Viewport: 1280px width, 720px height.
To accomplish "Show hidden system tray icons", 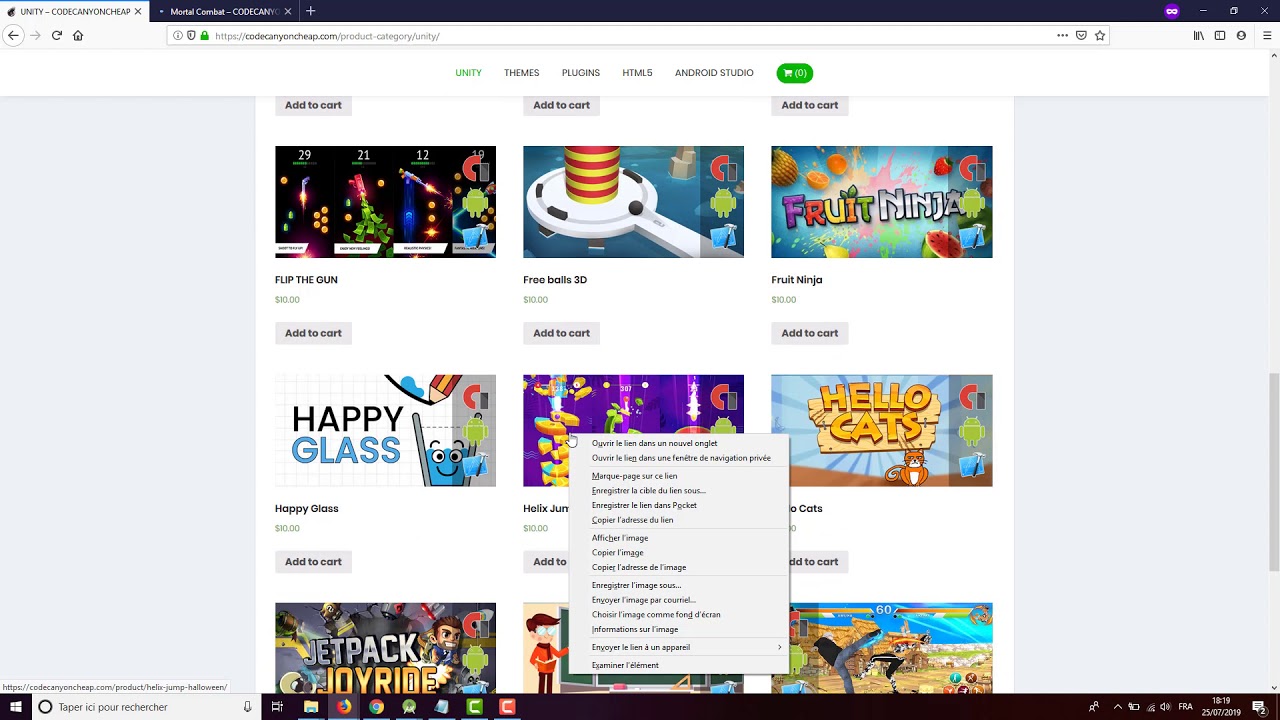I will (x=1117, y=707).
